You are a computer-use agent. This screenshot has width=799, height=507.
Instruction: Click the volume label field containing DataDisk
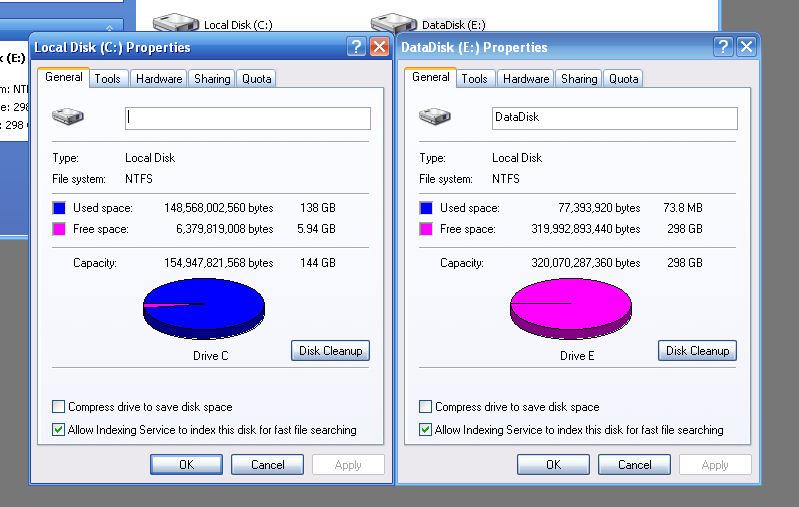point(614,118)
